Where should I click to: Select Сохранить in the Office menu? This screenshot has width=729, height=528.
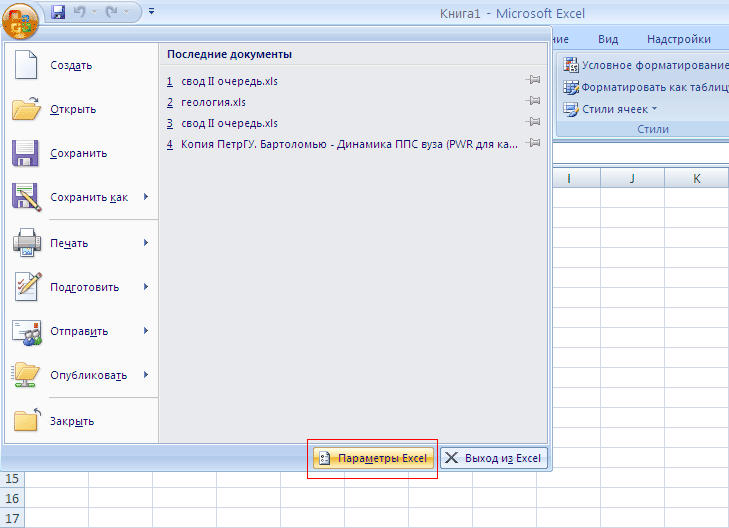(81, 153)
